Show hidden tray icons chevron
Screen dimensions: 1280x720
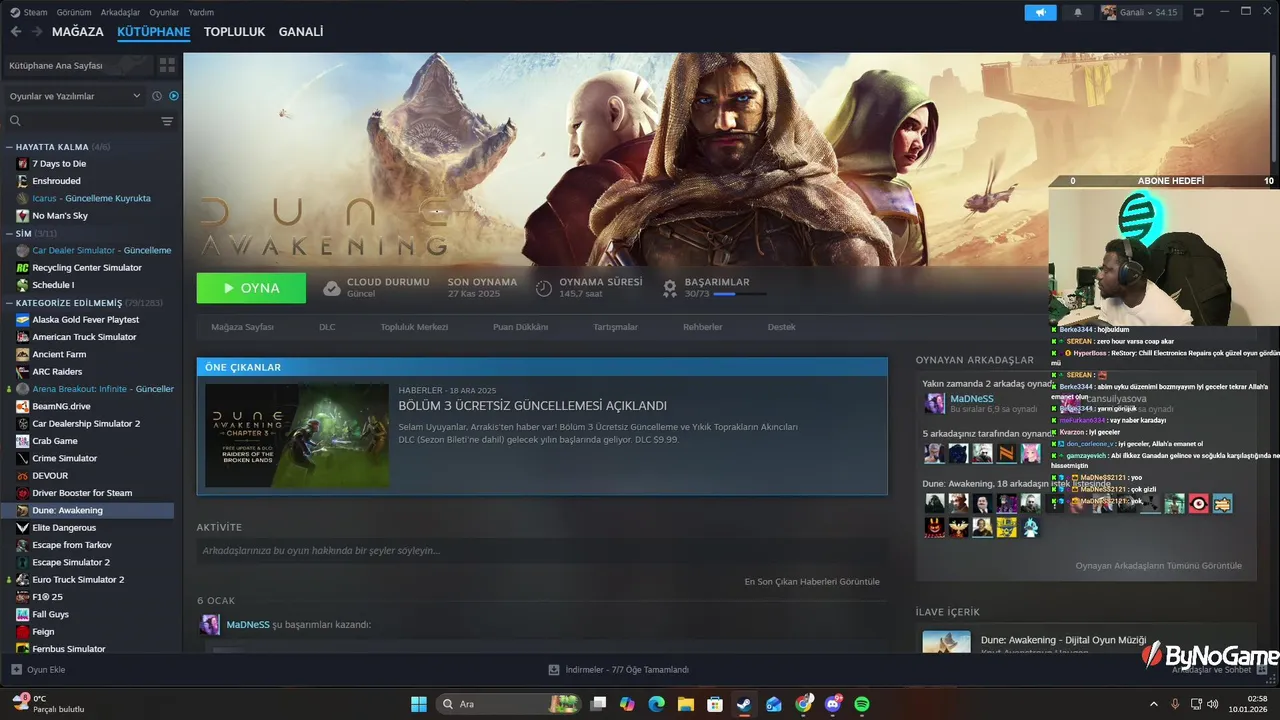point(1154,704)
